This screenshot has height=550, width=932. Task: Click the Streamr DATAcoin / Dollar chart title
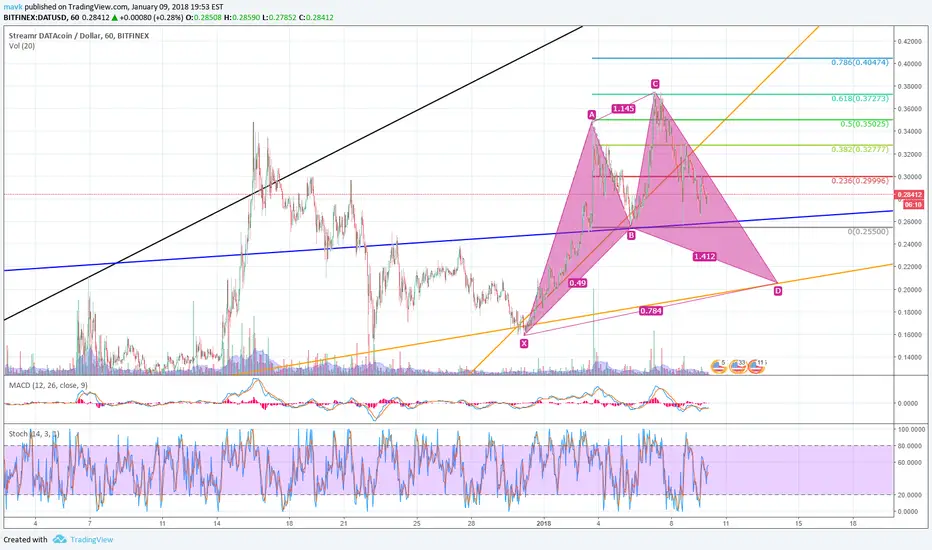pyautogui.click(x=78, y=36)
